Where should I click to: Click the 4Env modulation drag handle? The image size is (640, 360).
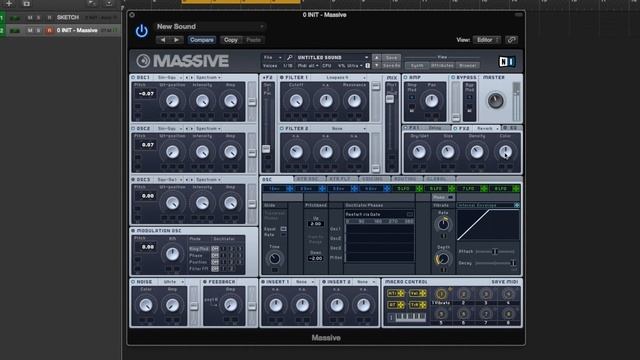pos(387,189)
